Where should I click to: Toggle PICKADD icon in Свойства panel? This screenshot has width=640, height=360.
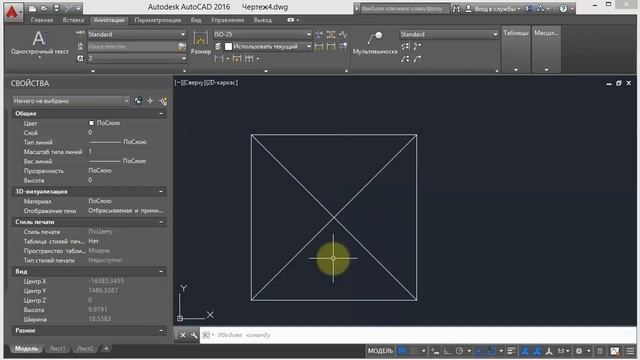[x=138, y=100]
